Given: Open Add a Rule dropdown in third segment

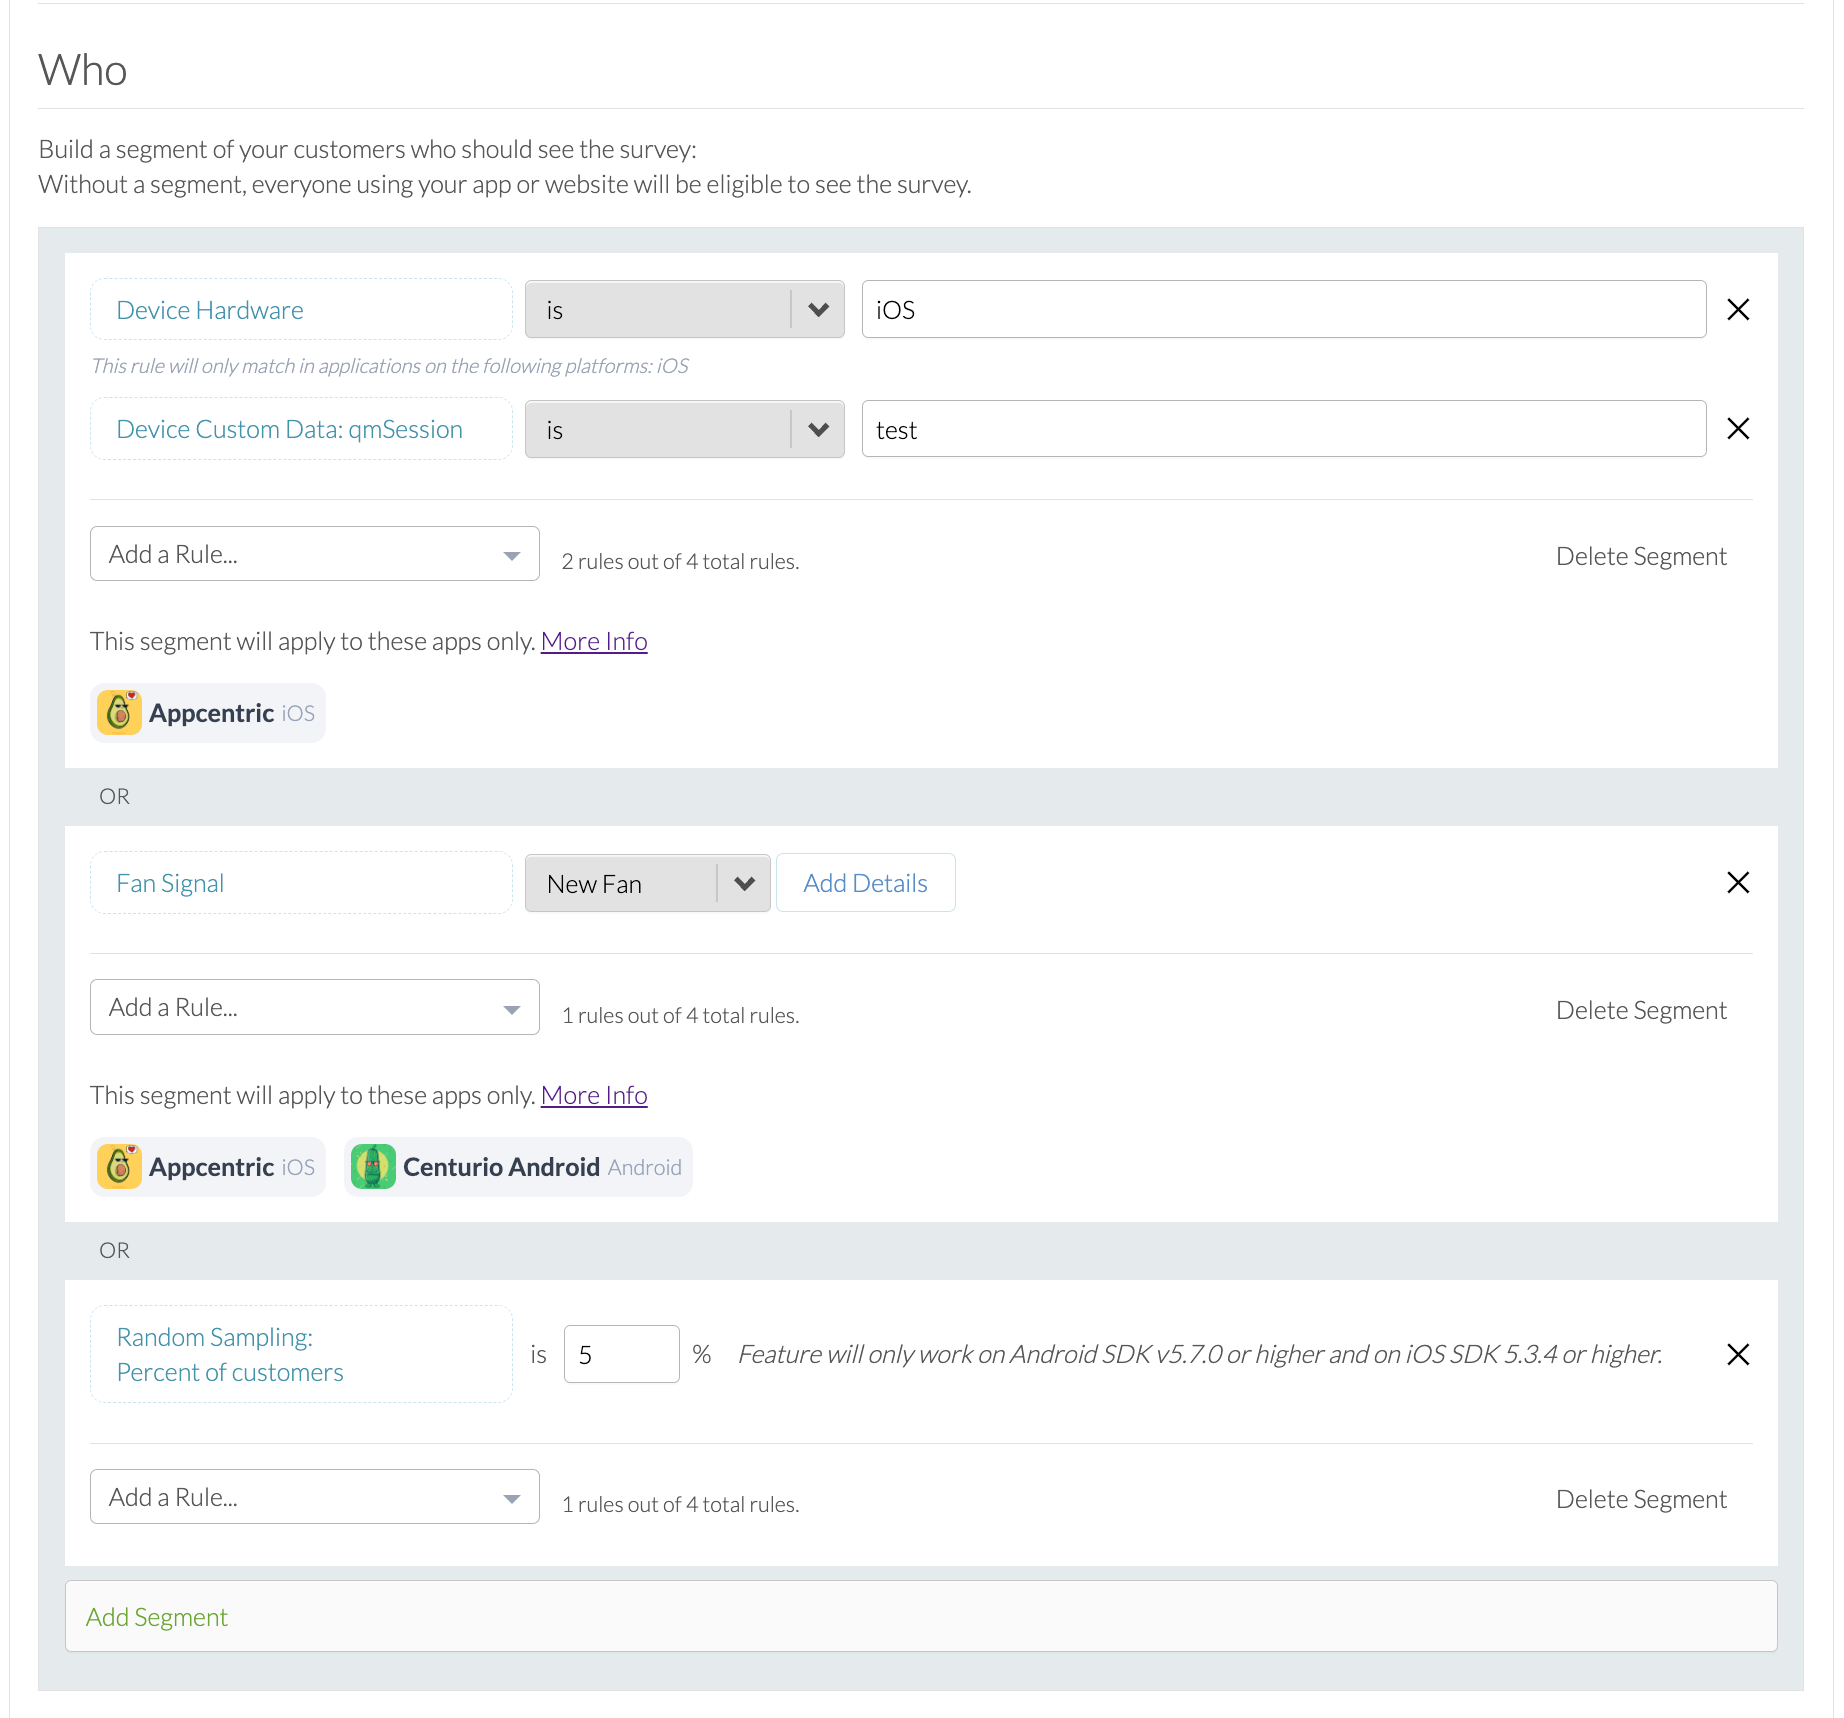Looking at the screenshot, I should click(x=314, y=1497).
